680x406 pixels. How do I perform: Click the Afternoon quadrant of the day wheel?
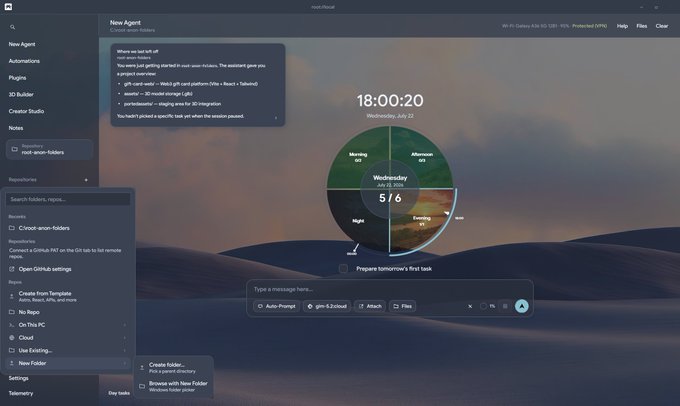(422, 157)
